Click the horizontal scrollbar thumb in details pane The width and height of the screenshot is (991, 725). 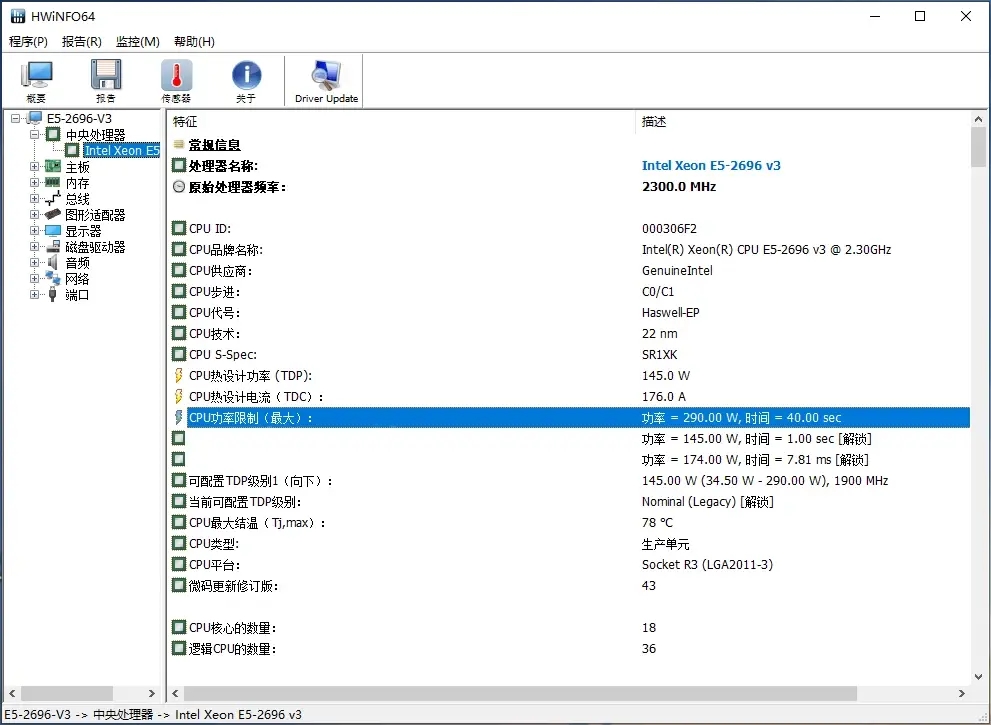tap(520, 693)
